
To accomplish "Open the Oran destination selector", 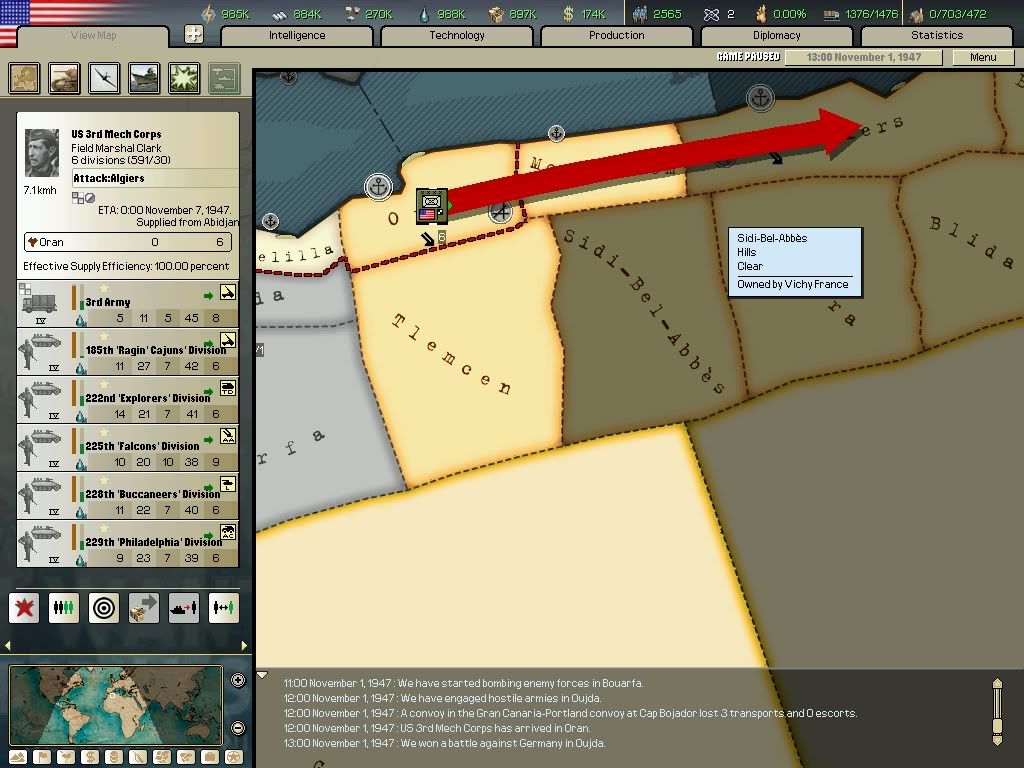I will pos(127,242).
